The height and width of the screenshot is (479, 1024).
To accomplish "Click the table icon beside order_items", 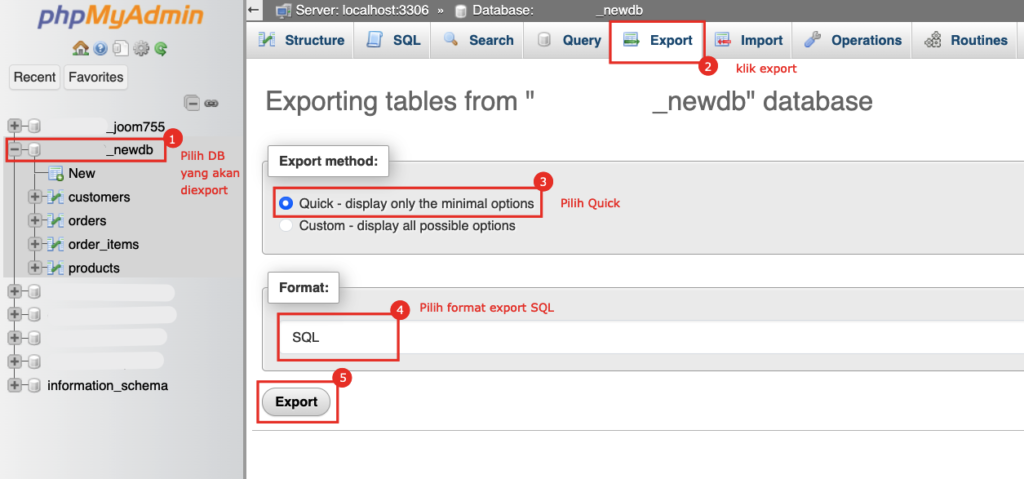I will tap(56, 244).
